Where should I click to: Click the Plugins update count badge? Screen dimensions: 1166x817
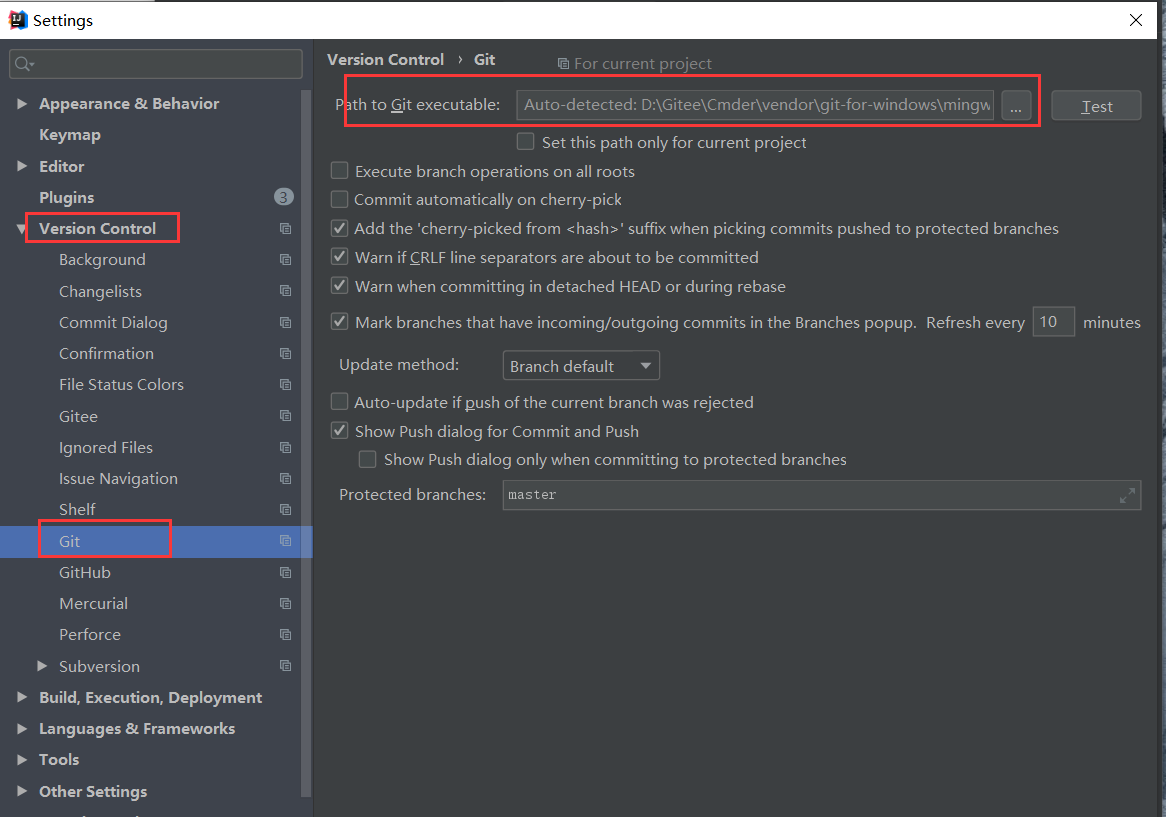(x=283, y=197)
